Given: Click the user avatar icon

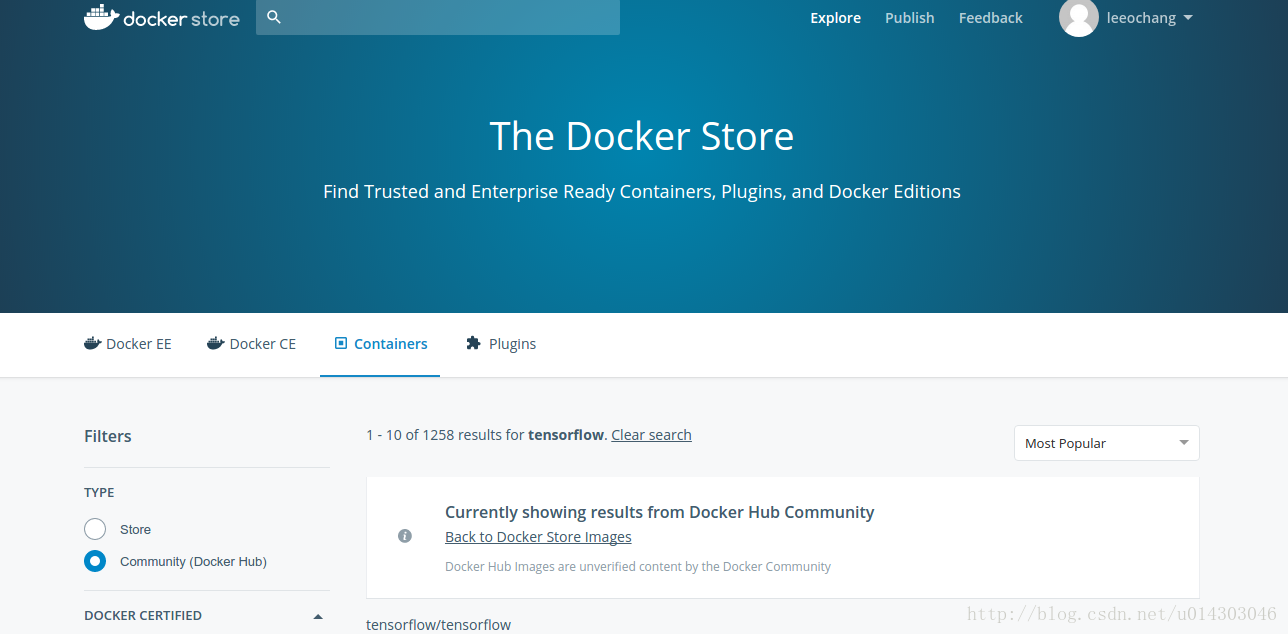Looking at the screenshot, I should pos(1078,17).
